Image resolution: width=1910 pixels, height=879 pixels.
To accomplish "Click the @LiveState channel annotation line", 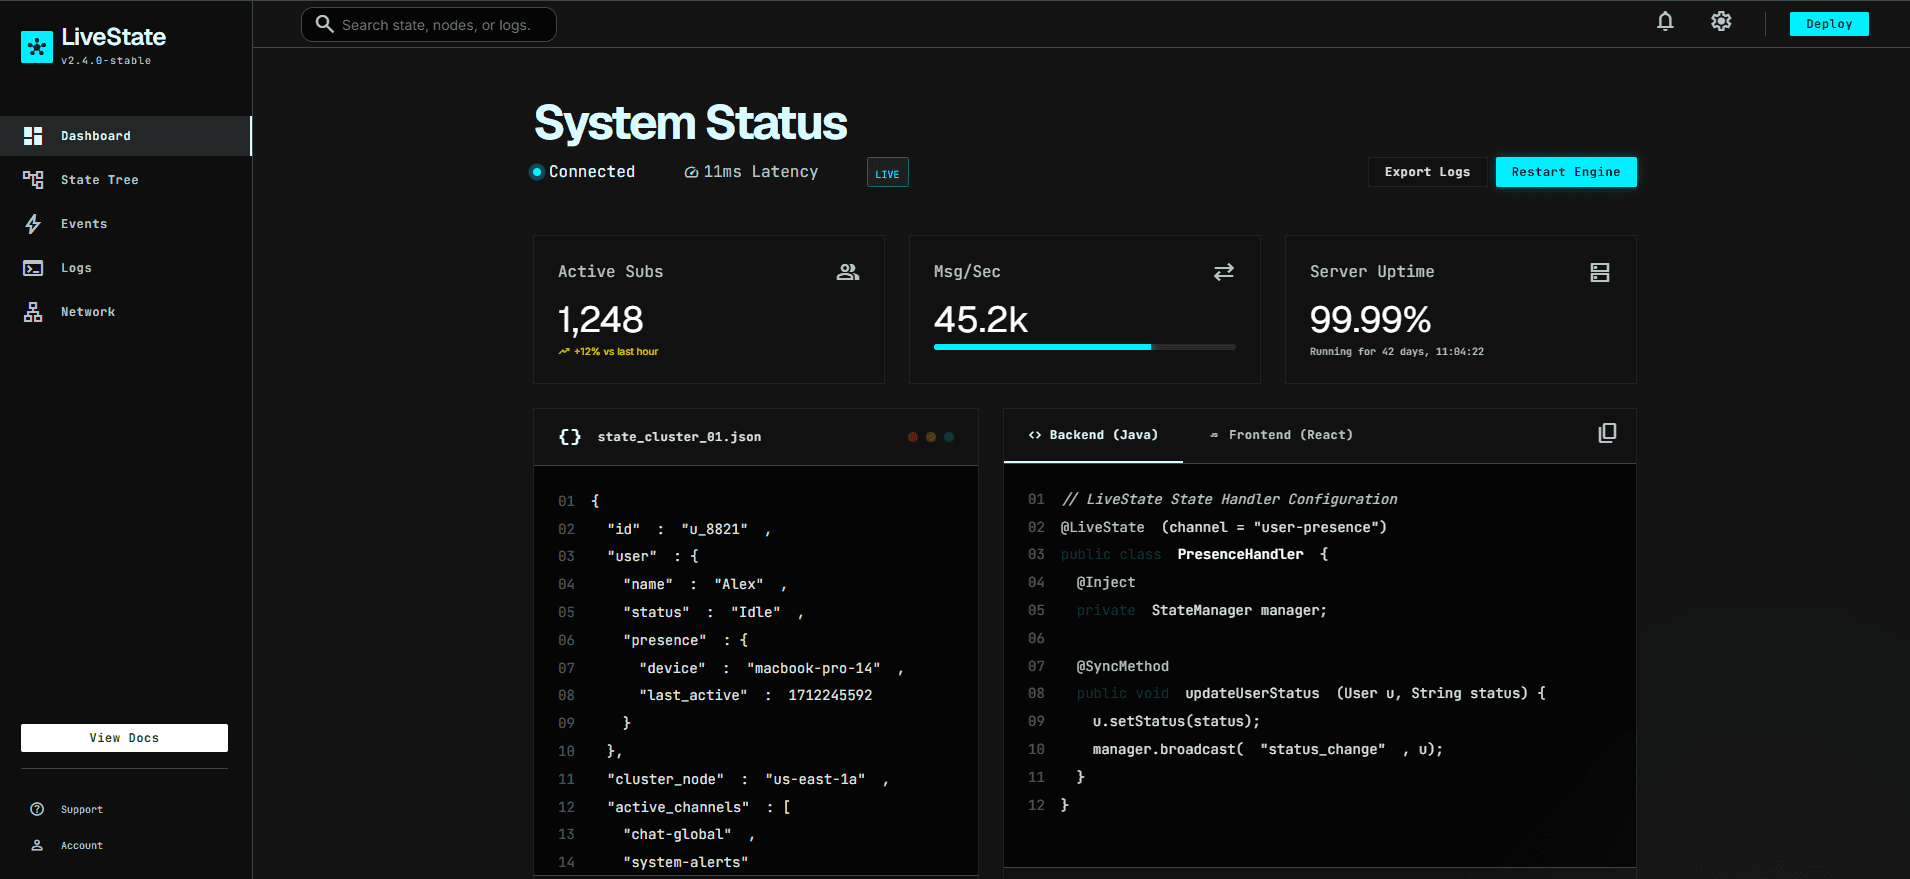I will tap(1224, 527).
